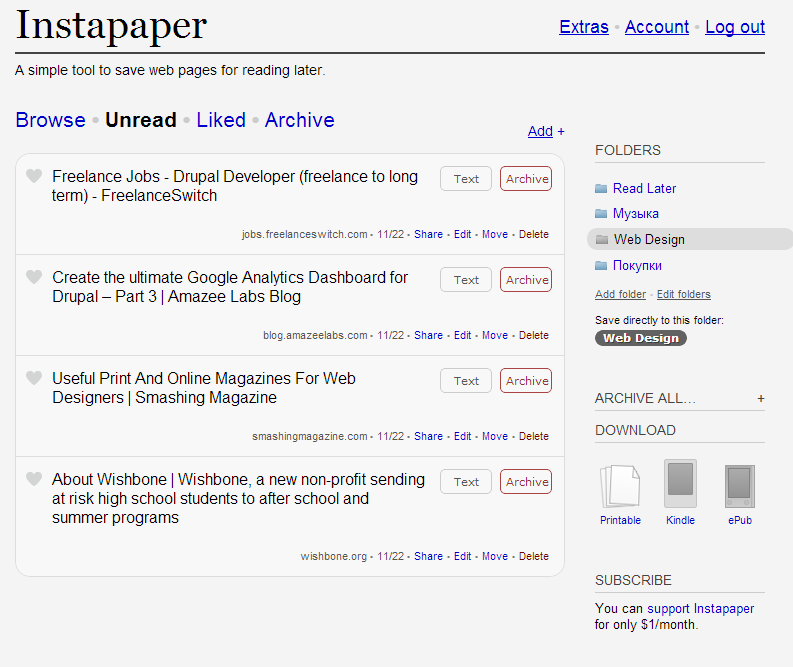Viewport: 793px width, 667px height.
Task: Delete the jobs.freelanceswitch.com article
Action: click(534, 234)
